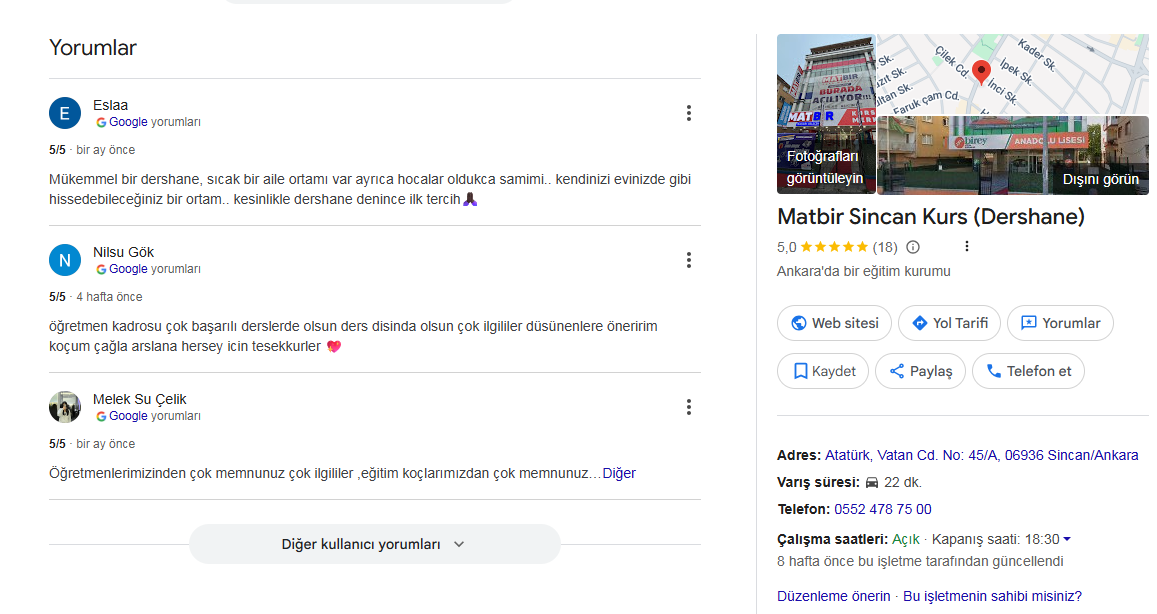Click the Paylaş share icon
1157x614 pixels.
[897, 370]
